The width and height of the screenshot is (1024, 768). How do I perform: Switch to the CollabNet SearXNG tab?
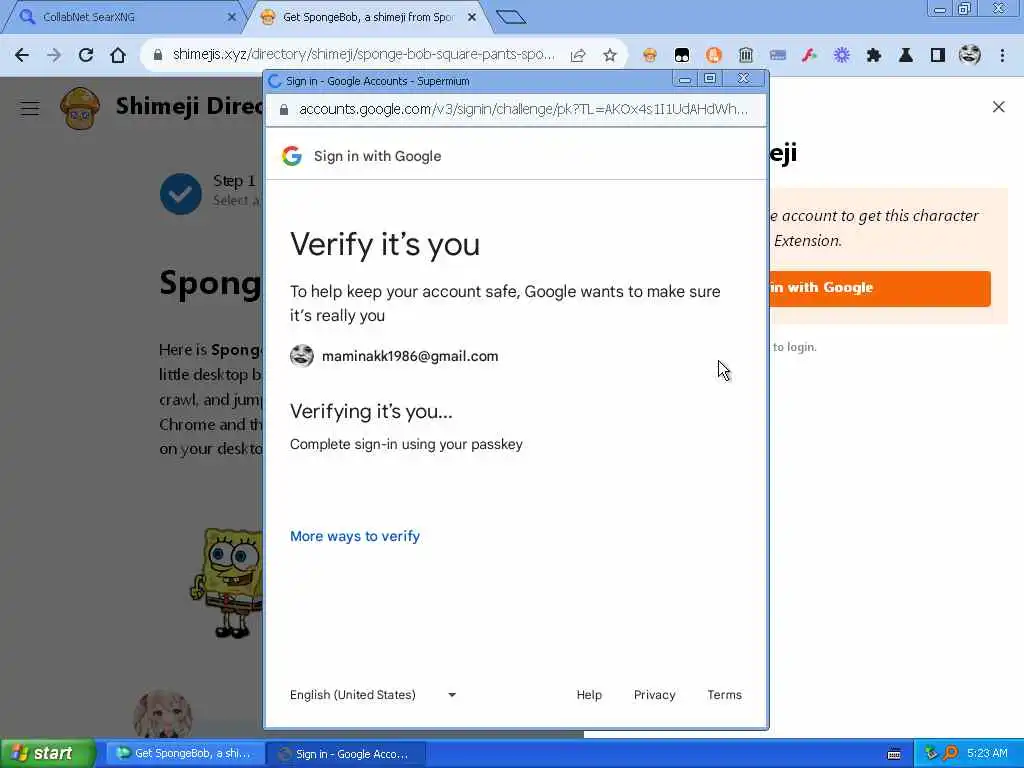(124, 17)
